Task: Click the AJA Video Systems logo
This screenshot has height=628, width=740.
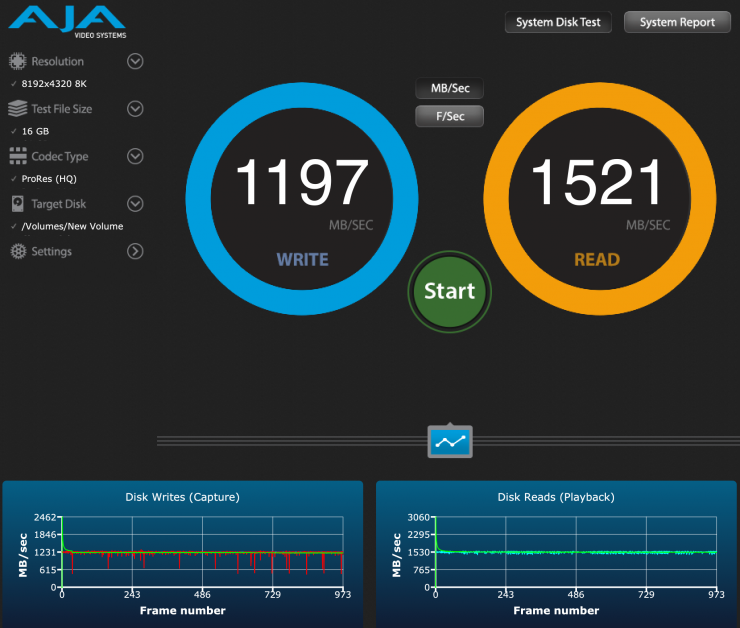Action: click(x=66, y=22)
